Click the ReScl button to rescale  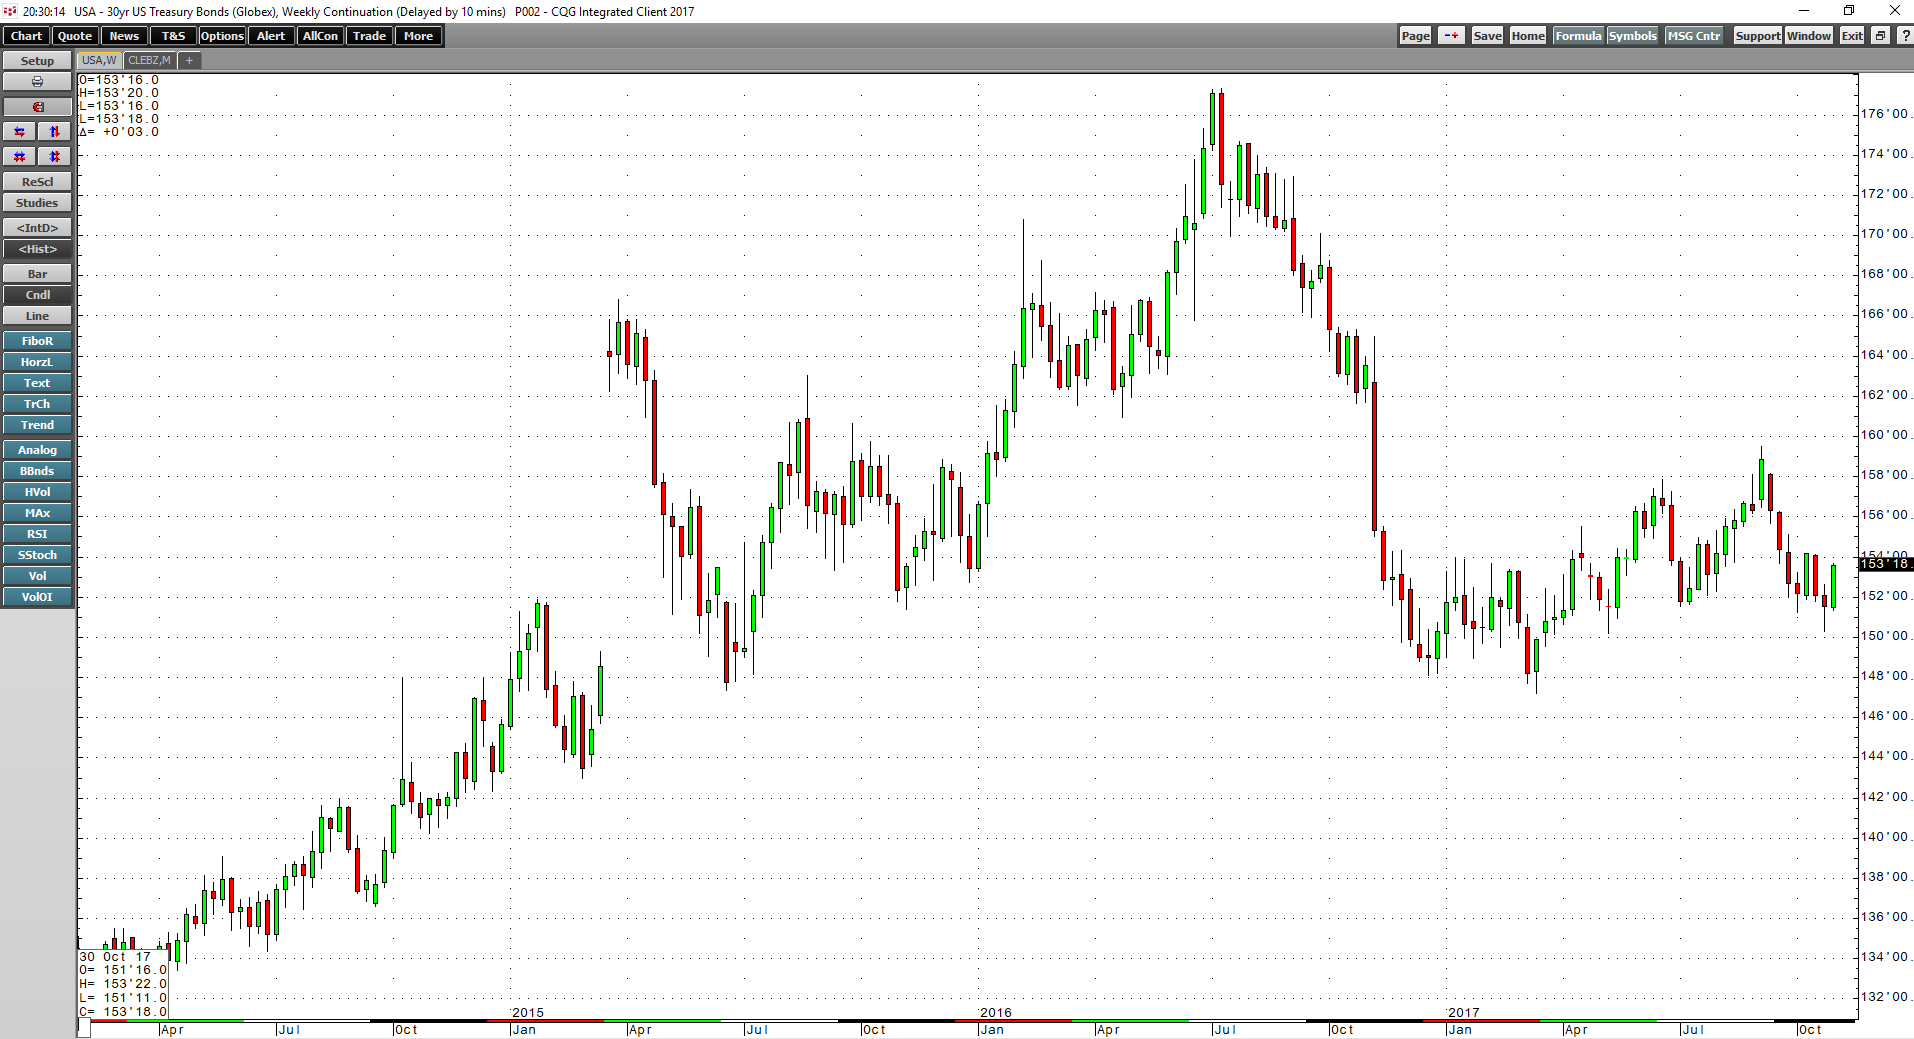coord(37,180)
